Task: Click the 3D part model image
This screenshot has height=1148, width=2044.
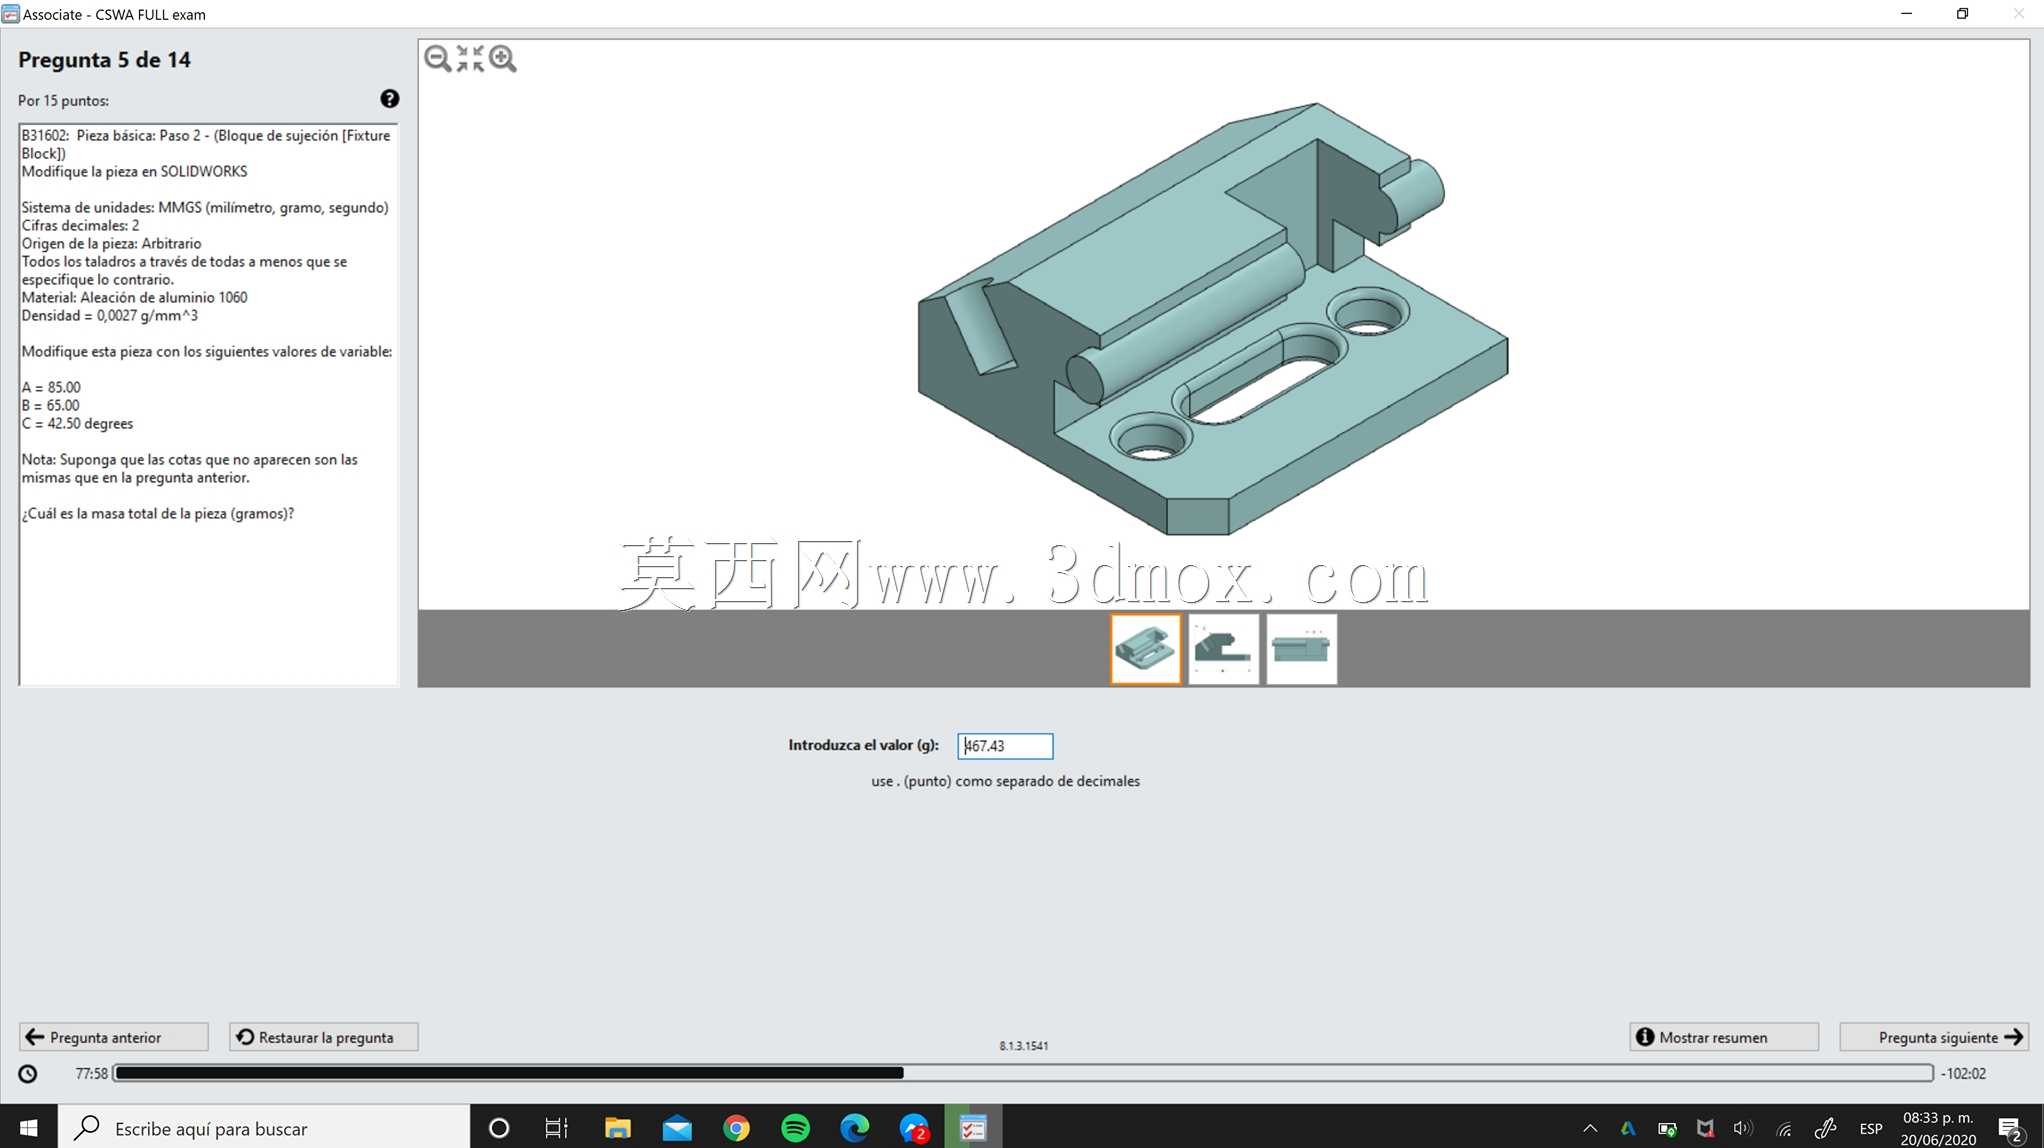Action: coord(1213,319)
